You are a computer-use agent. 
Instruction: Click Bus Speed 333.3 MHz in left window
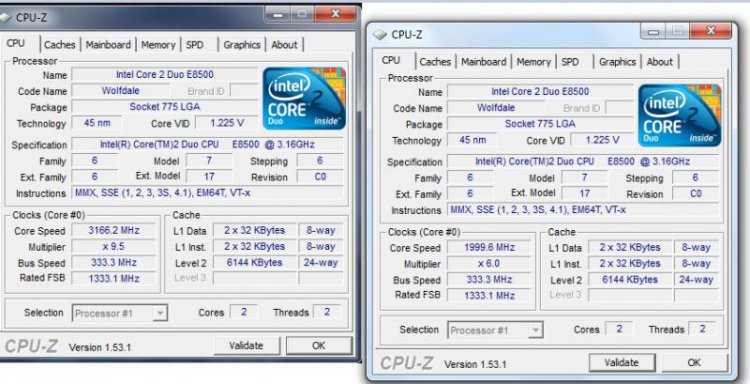click(x=113, y=263)
